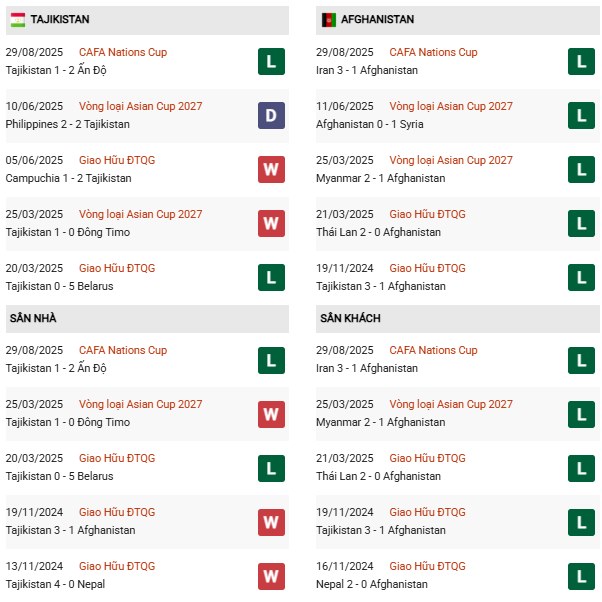The image size is (602, 602).
Task: Click the W badge for Tajikistan 4-0 Nepal
Action: click(x=270, y=575)
